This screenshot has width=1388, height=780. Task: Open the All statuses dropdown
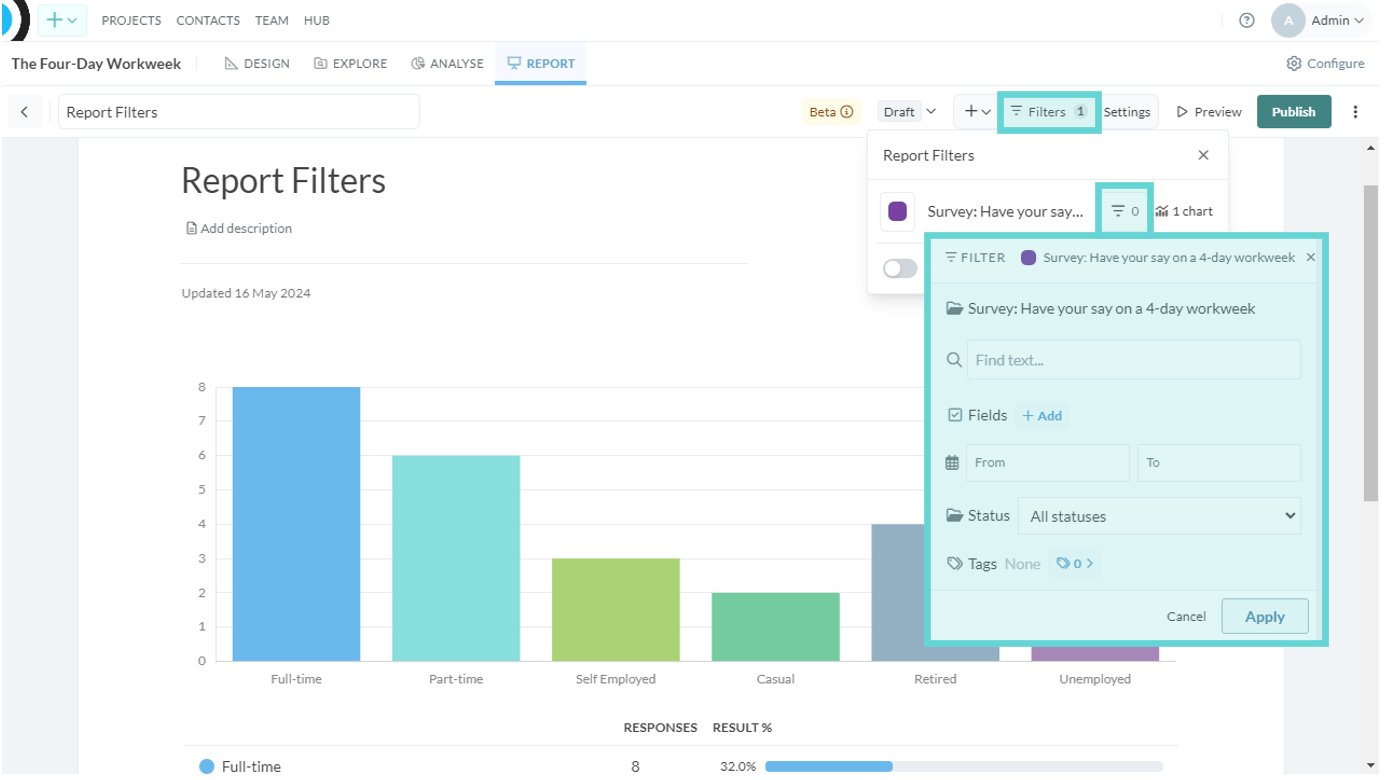1160,516
